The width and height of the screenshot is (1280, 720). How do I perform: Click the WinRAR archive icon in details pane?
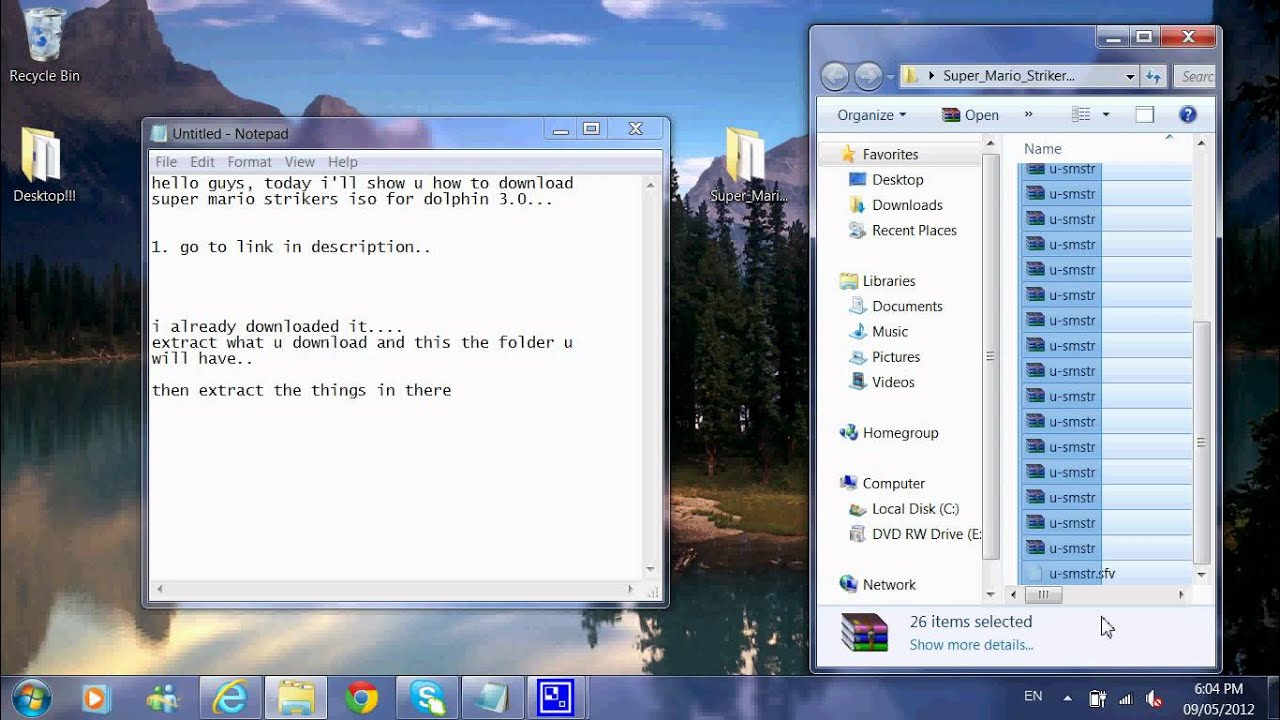click(x=864, y=632)
